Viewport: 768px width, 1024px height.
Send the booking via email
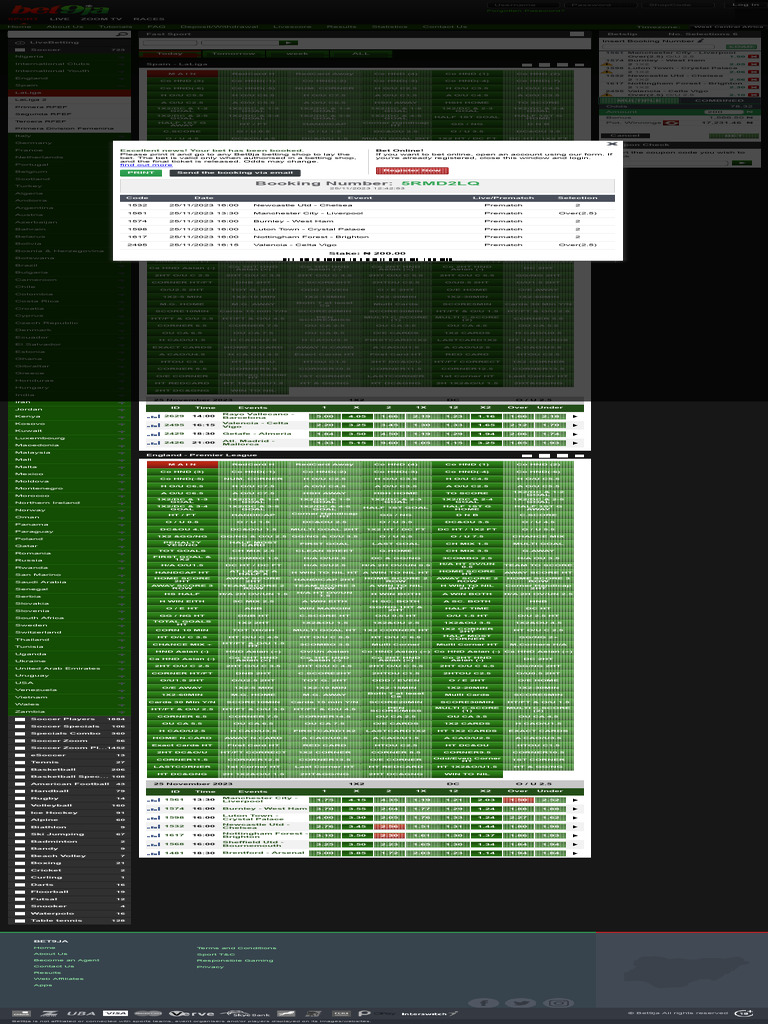coord(234,173)
